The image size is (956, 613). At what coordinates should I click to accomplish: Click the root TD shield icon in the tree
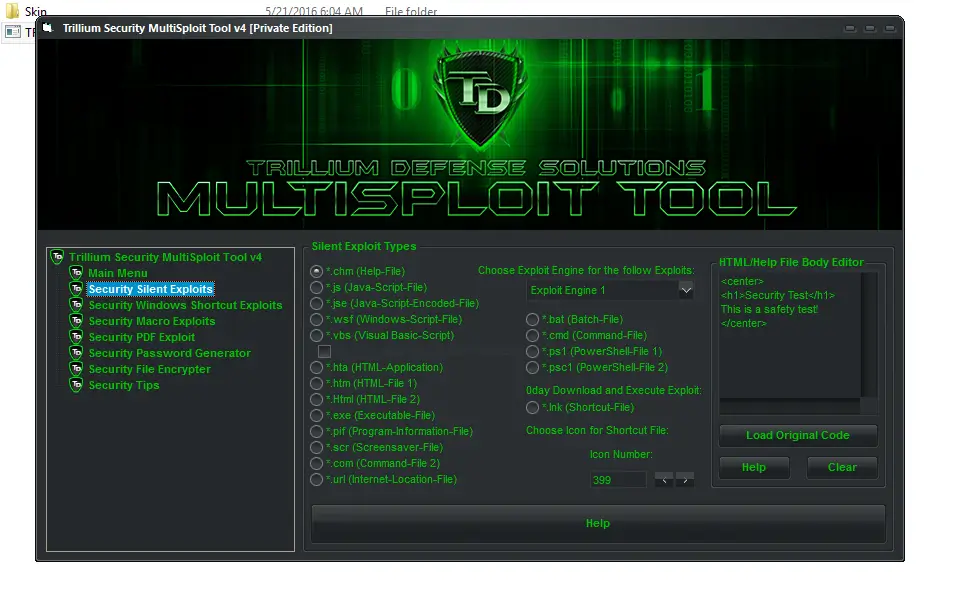57,257
